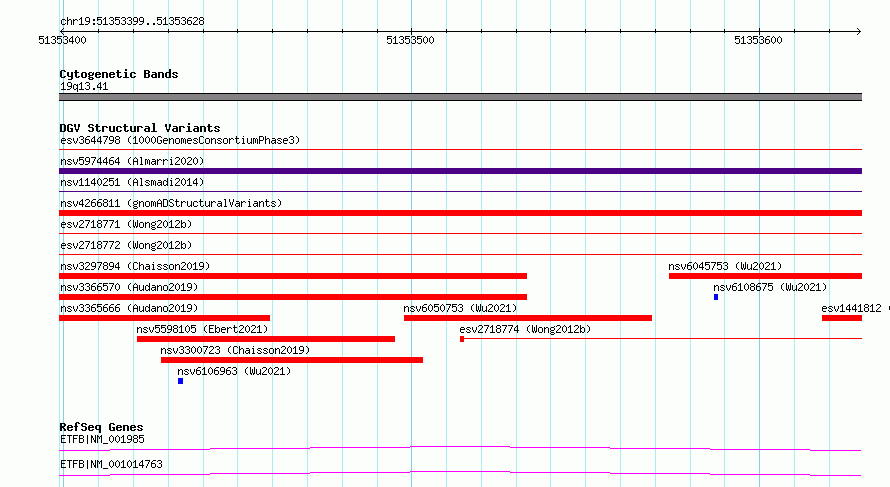Image resolution: width=890 pixels, height=487 pixels.
Task: Click the nsv3365666 (Audano2019) label
Action: point(129,308)
